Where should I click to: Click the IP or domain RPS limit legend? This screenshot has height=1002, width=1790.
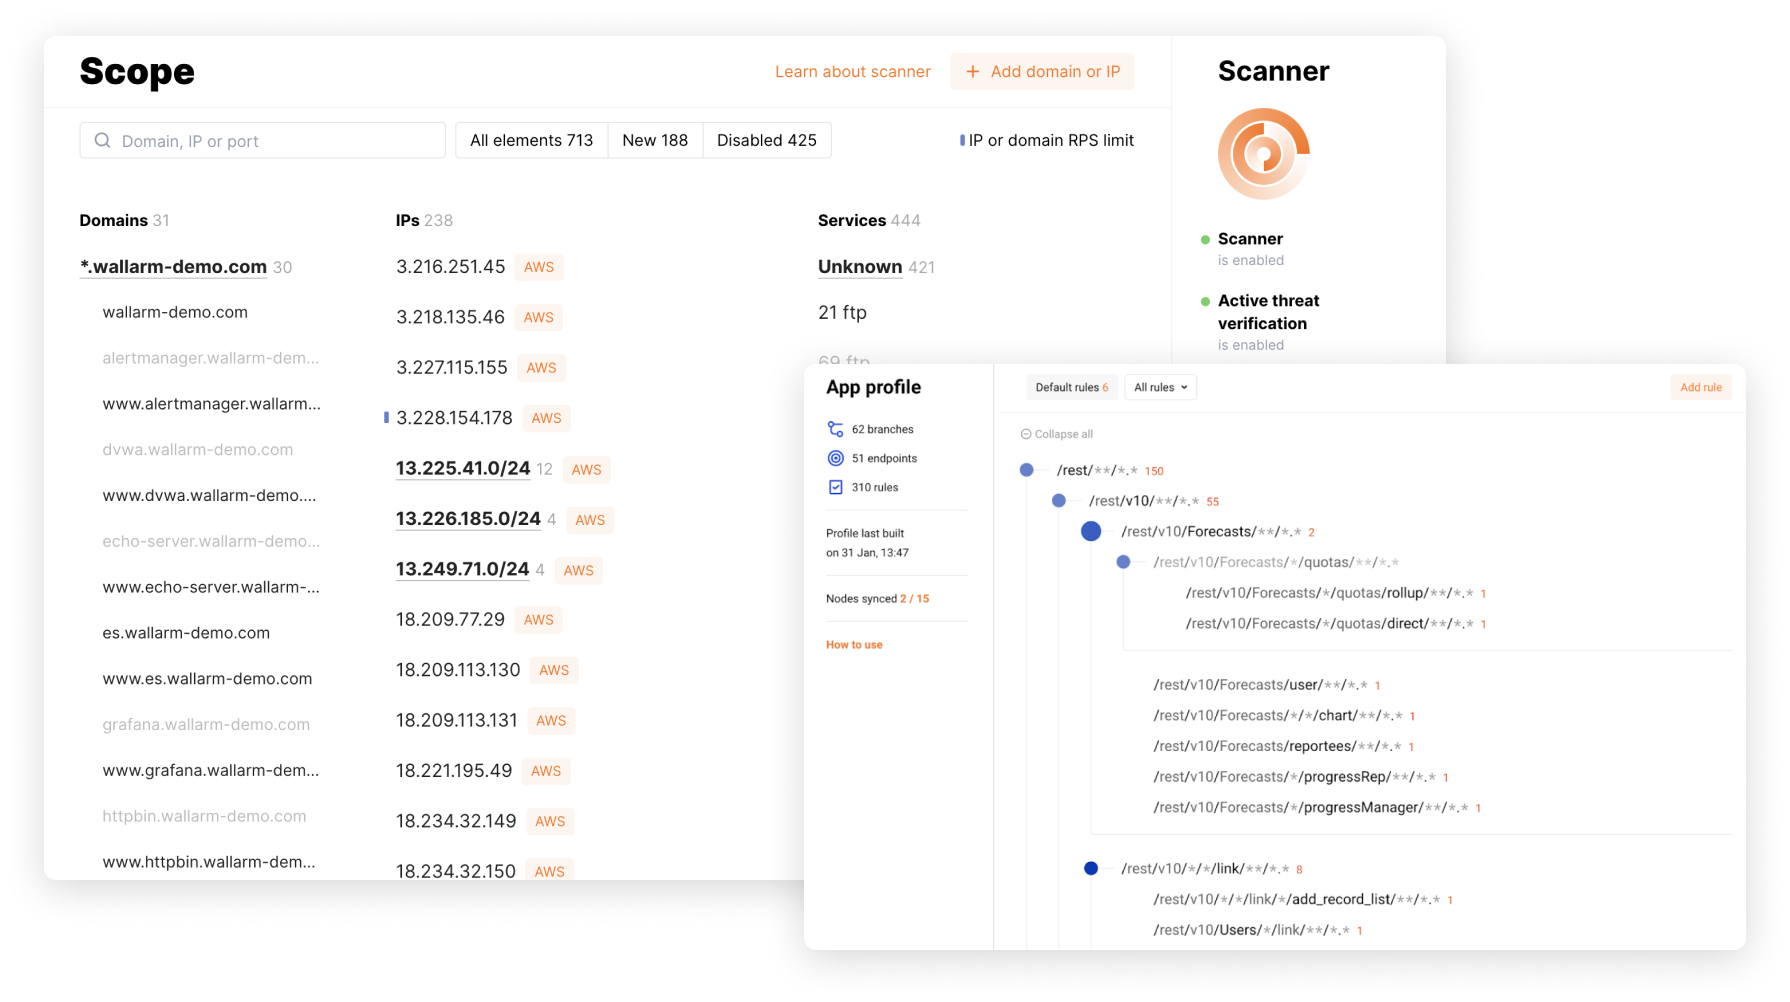click(1047, 140)
